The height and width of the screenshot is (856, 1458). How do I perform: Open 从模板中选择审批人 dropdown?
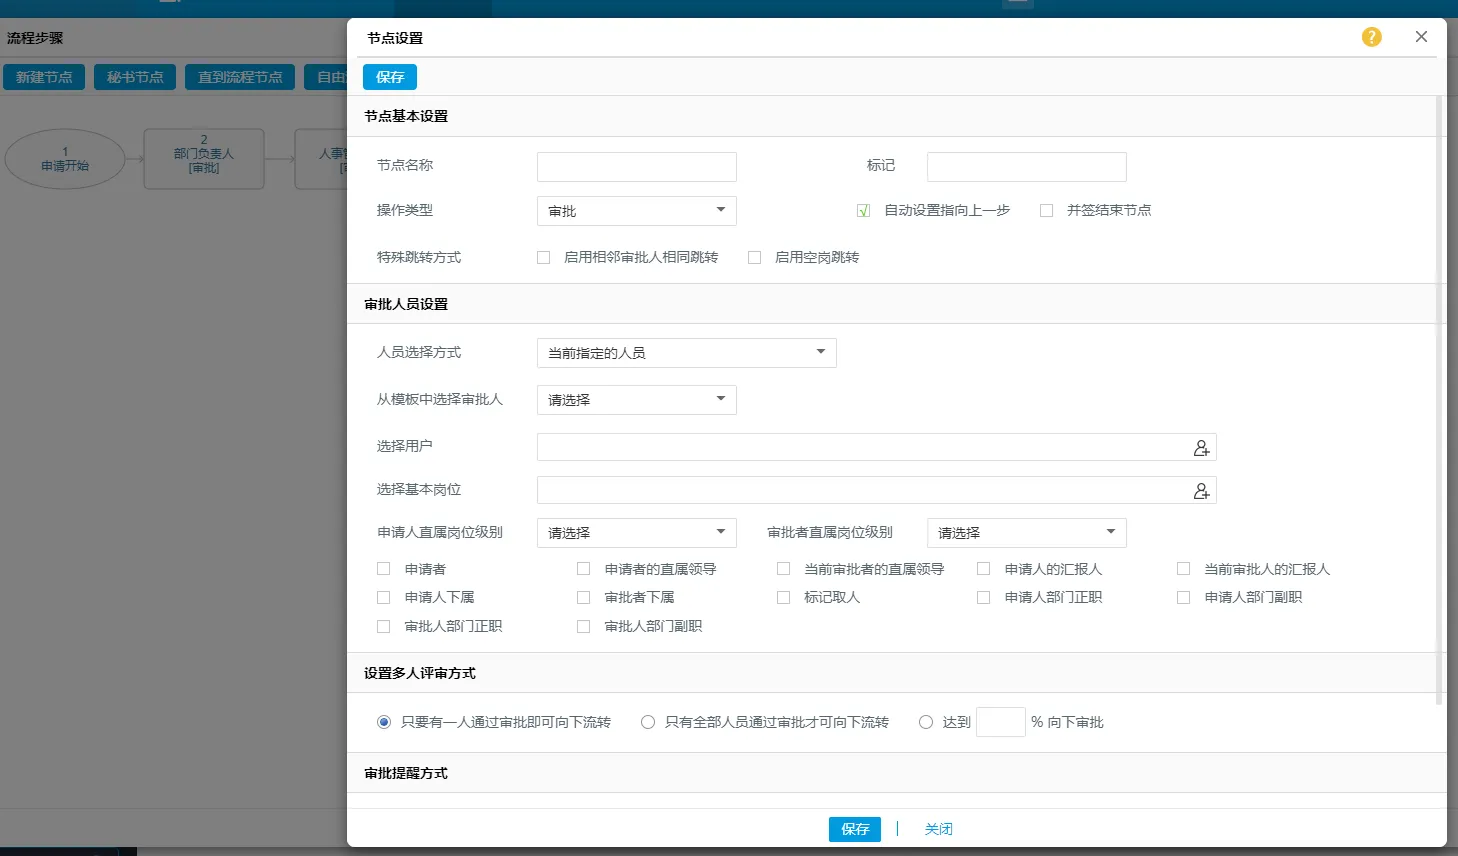pos(636,400)
